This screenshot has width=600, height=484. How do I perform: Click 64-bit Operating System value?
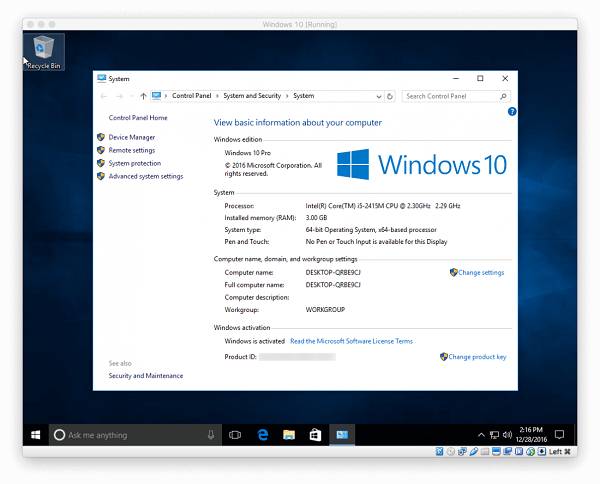pos(371,230)
